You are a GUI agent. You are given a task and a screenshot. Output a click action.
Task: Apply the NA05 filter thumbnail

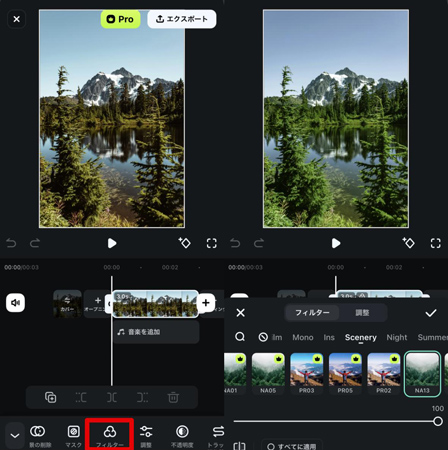click(x=268, y=373)
